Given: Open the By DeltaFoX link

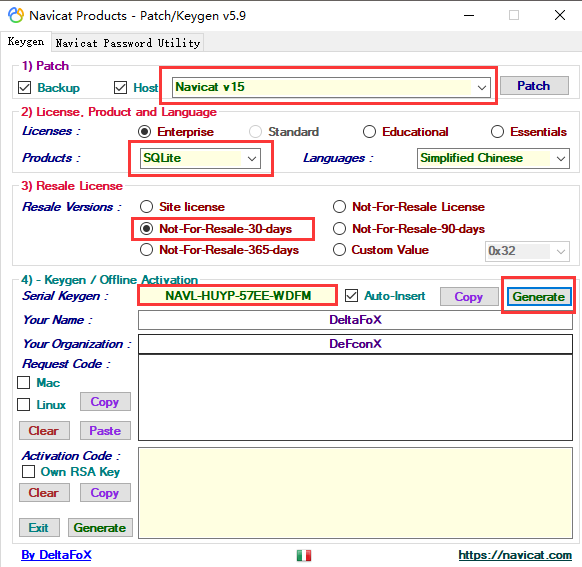Looking at the screenshot, I should (x=56, y=555).
